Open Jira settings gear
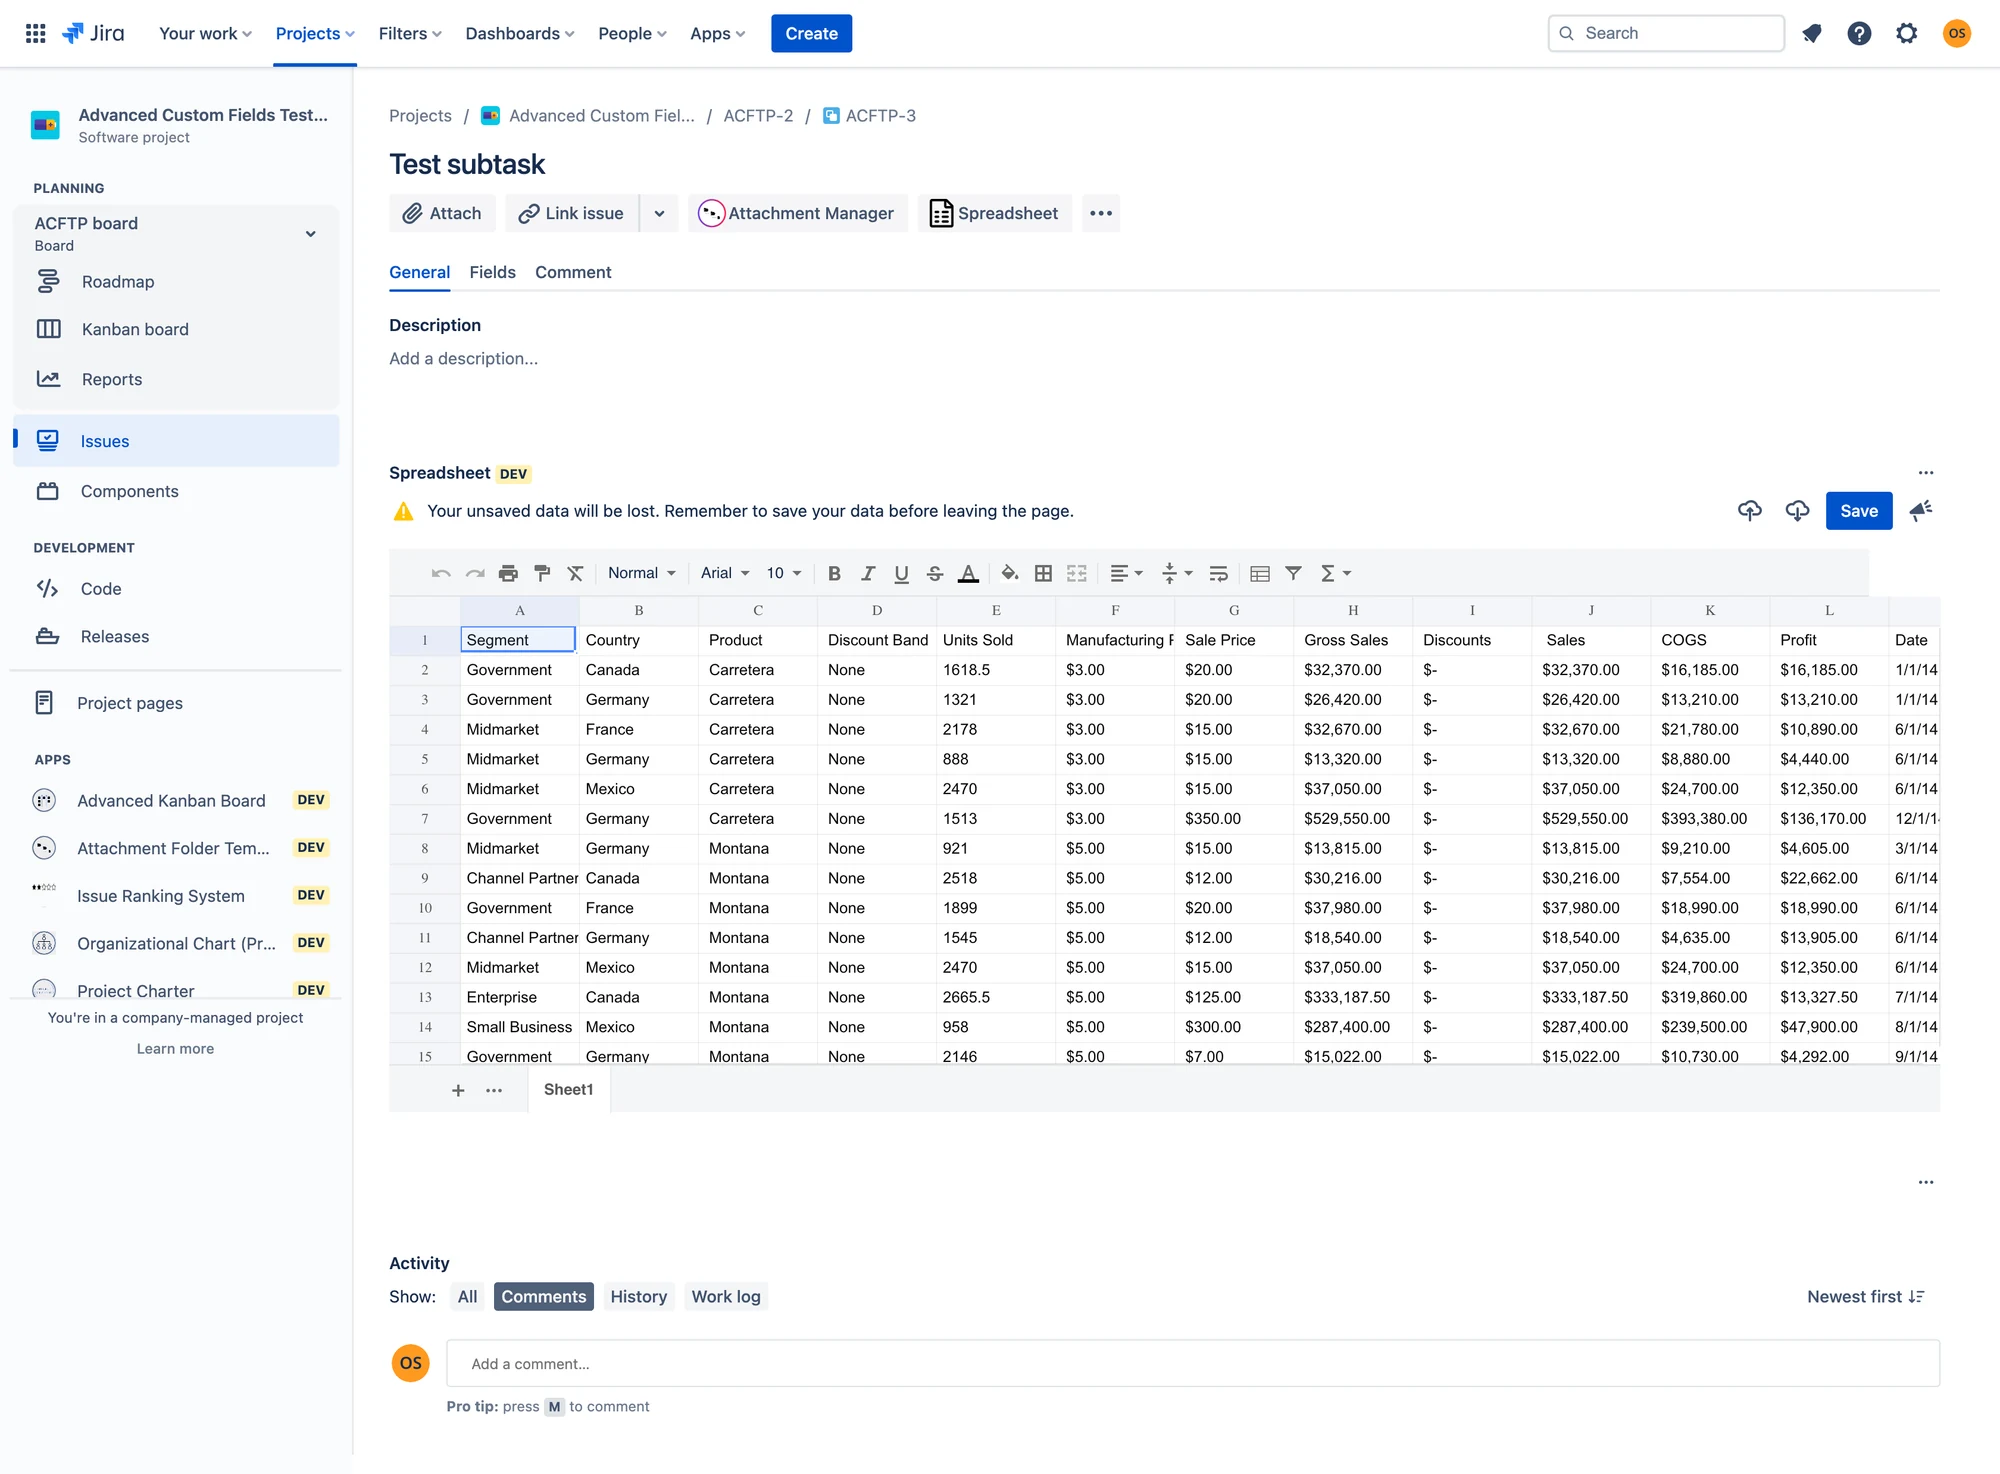2000x1474 pixels. [x=1907, y=33]
